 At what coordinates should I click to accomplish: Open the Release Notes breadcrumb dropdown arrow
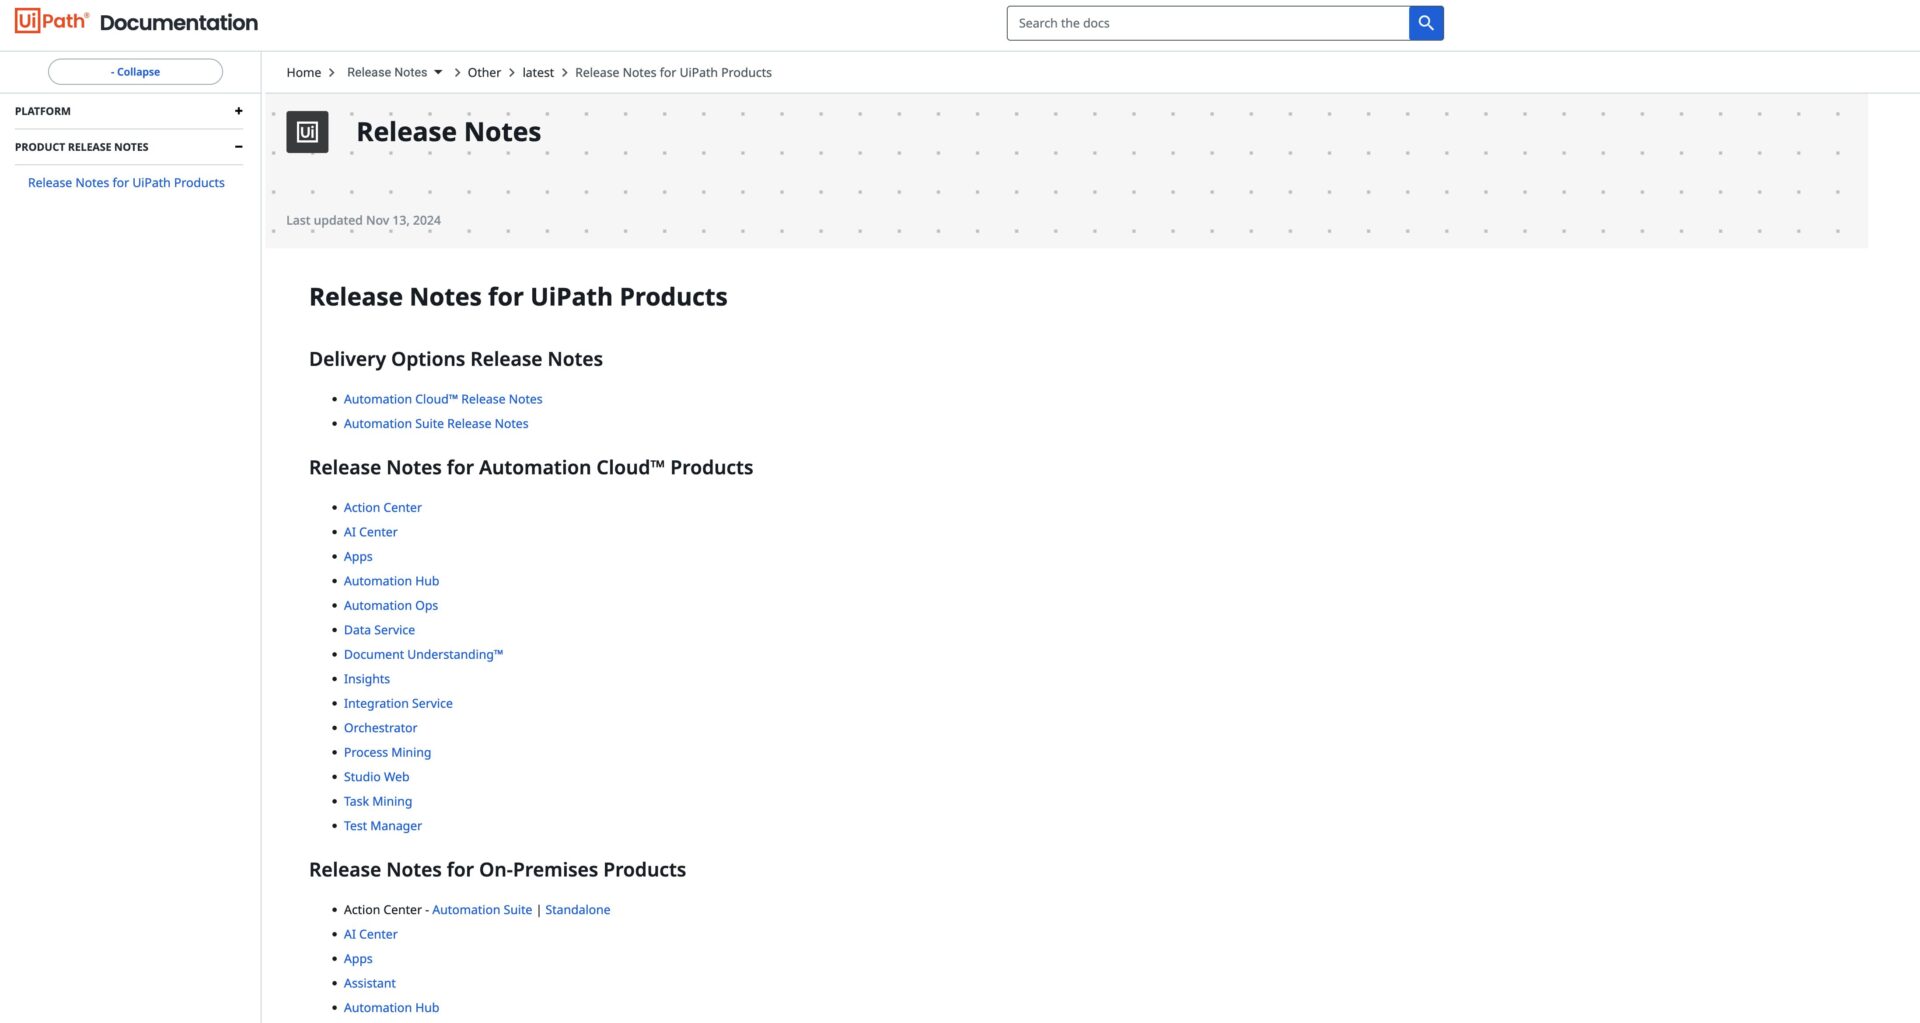[x=438, y=72]
